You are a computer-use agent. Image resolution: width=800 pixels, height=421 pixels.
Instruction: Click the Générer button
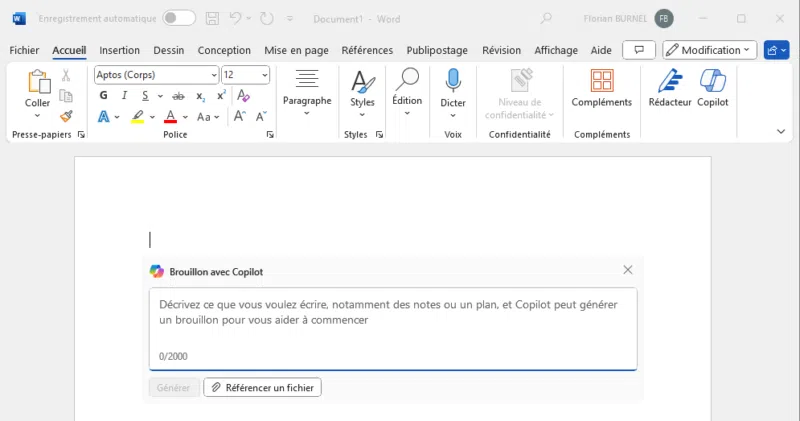coord(173,388)
